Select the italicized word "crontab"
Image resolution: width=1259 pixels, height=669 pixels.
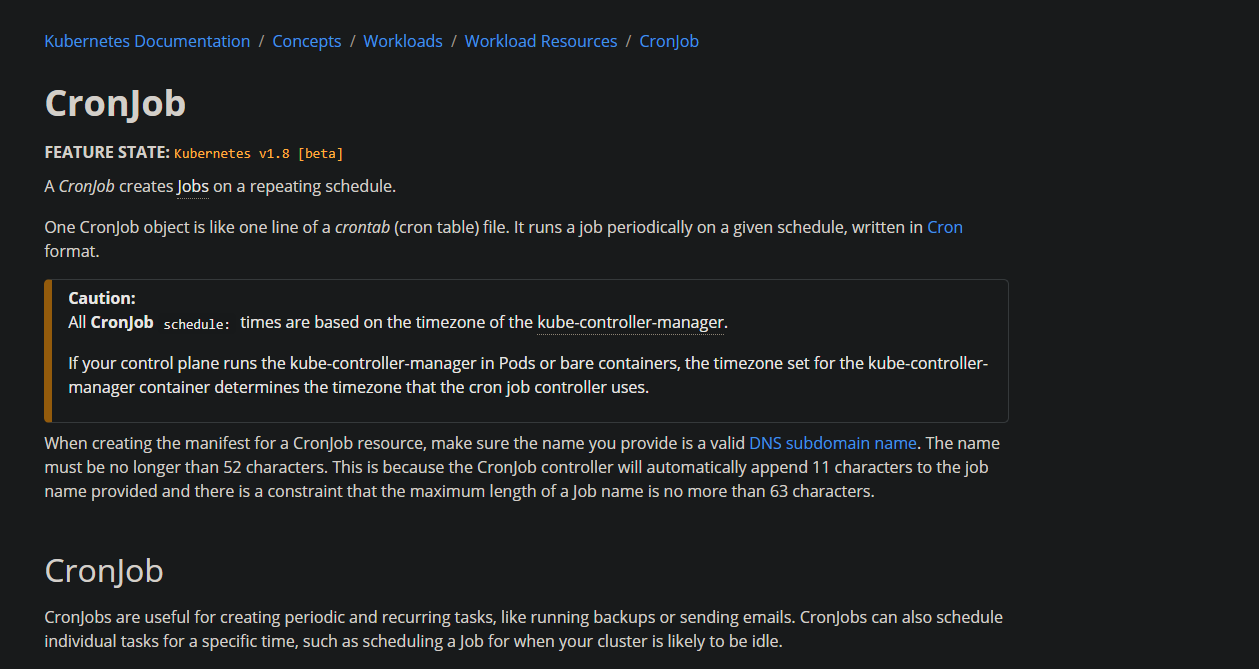tap(362, 227)
